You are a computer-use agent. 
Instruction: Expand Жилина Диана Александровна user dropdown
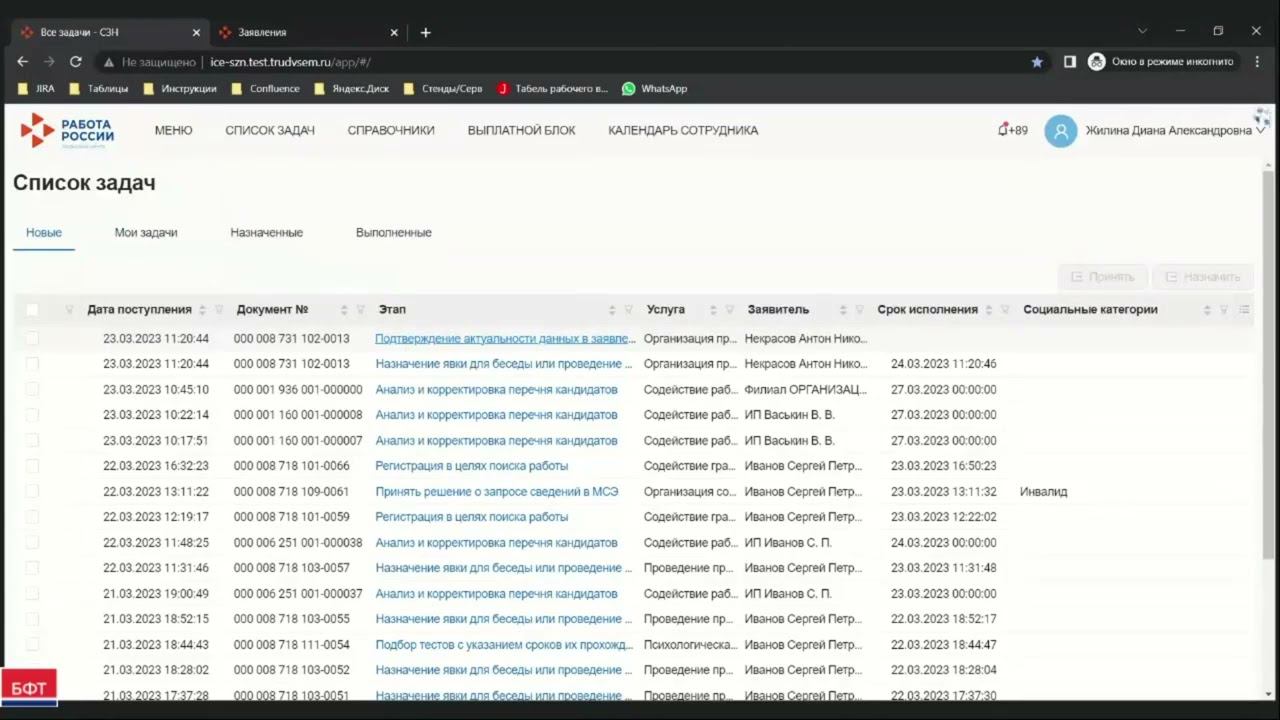click(x=1260, y=131)
